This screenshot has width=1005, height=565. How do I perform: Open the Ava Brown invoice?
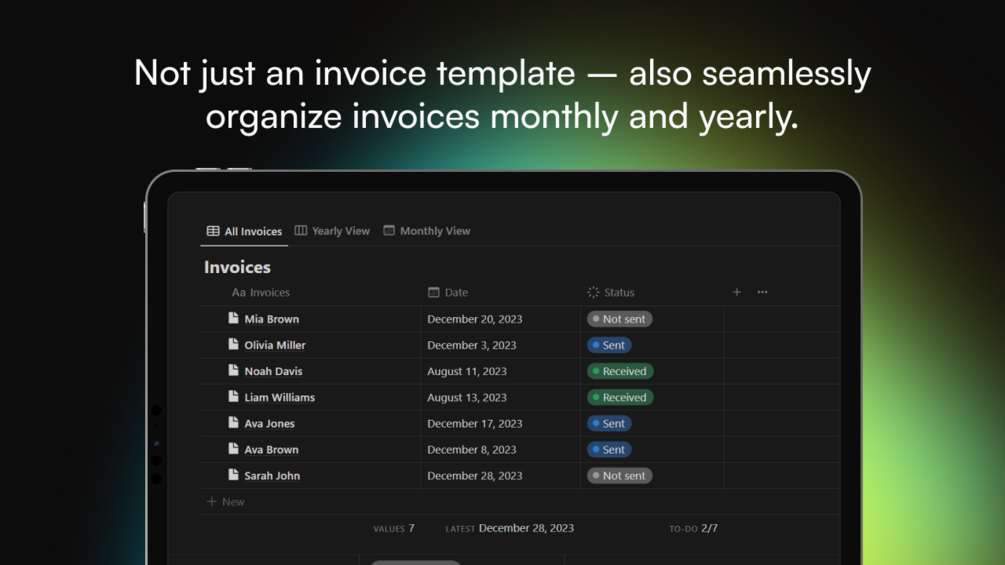271,450
